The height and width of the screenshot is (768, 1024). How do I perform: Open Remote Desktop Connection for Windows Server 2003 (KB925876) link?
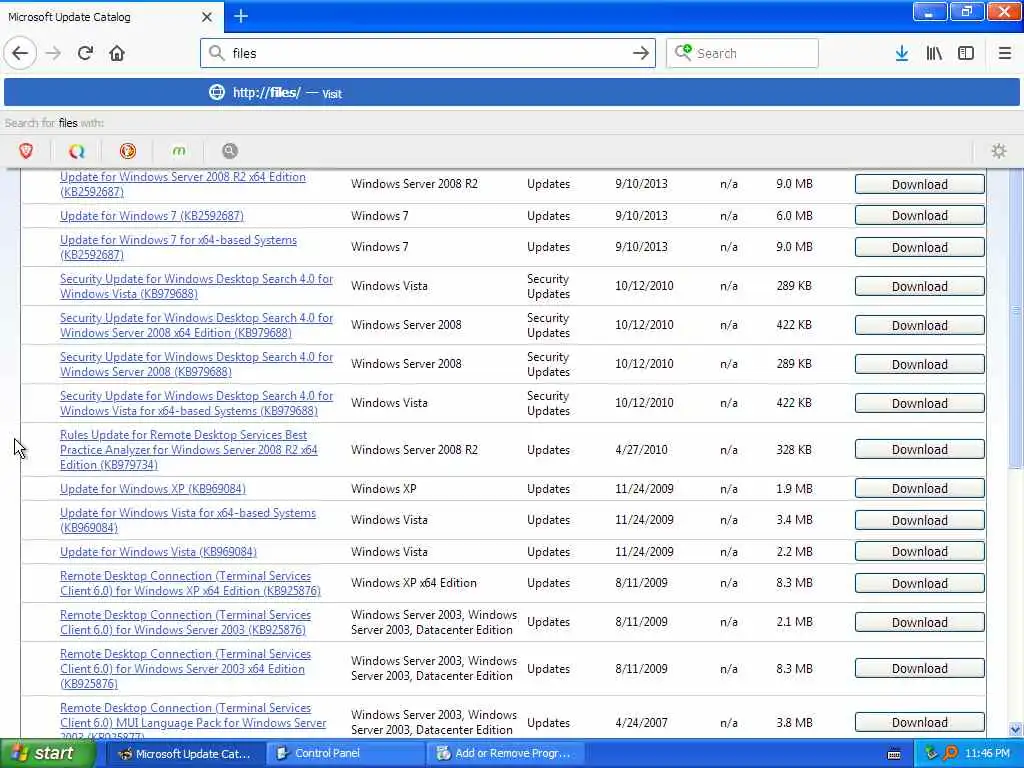(185, 622)
